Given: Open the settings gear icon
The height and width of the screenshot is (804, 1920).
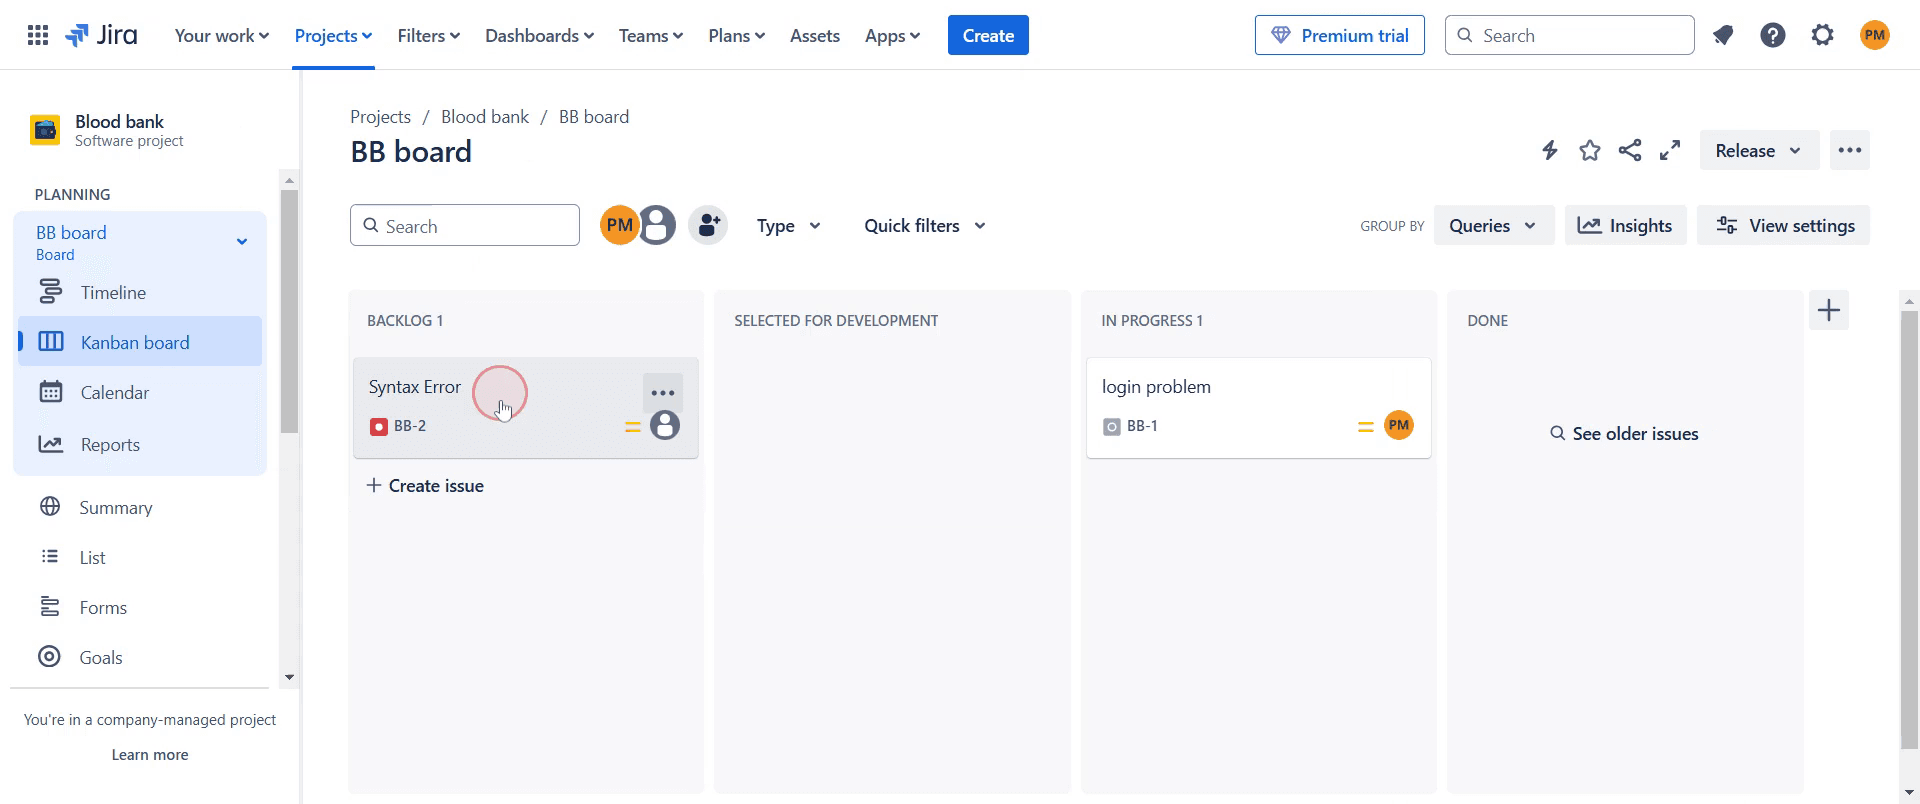Looking at the screenshot, I should (x=1823, y=36).
